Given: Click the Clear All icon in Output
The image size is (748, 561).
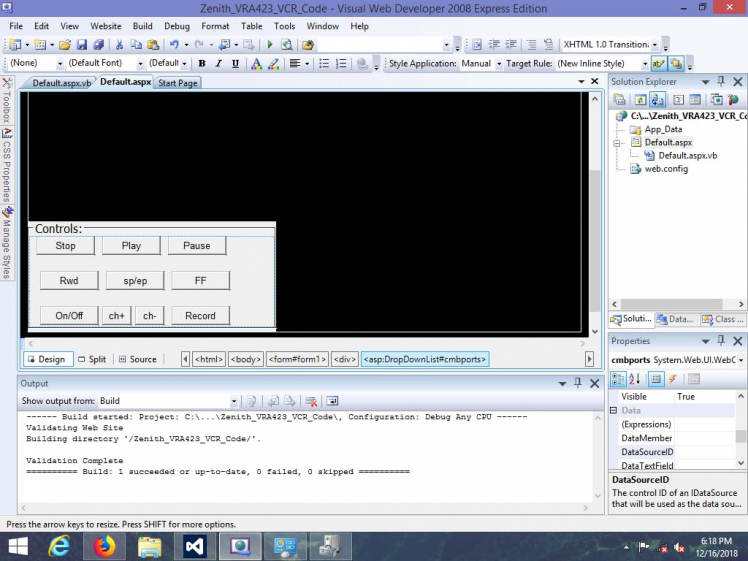Looking at the screenshot, I should point(311,401).
